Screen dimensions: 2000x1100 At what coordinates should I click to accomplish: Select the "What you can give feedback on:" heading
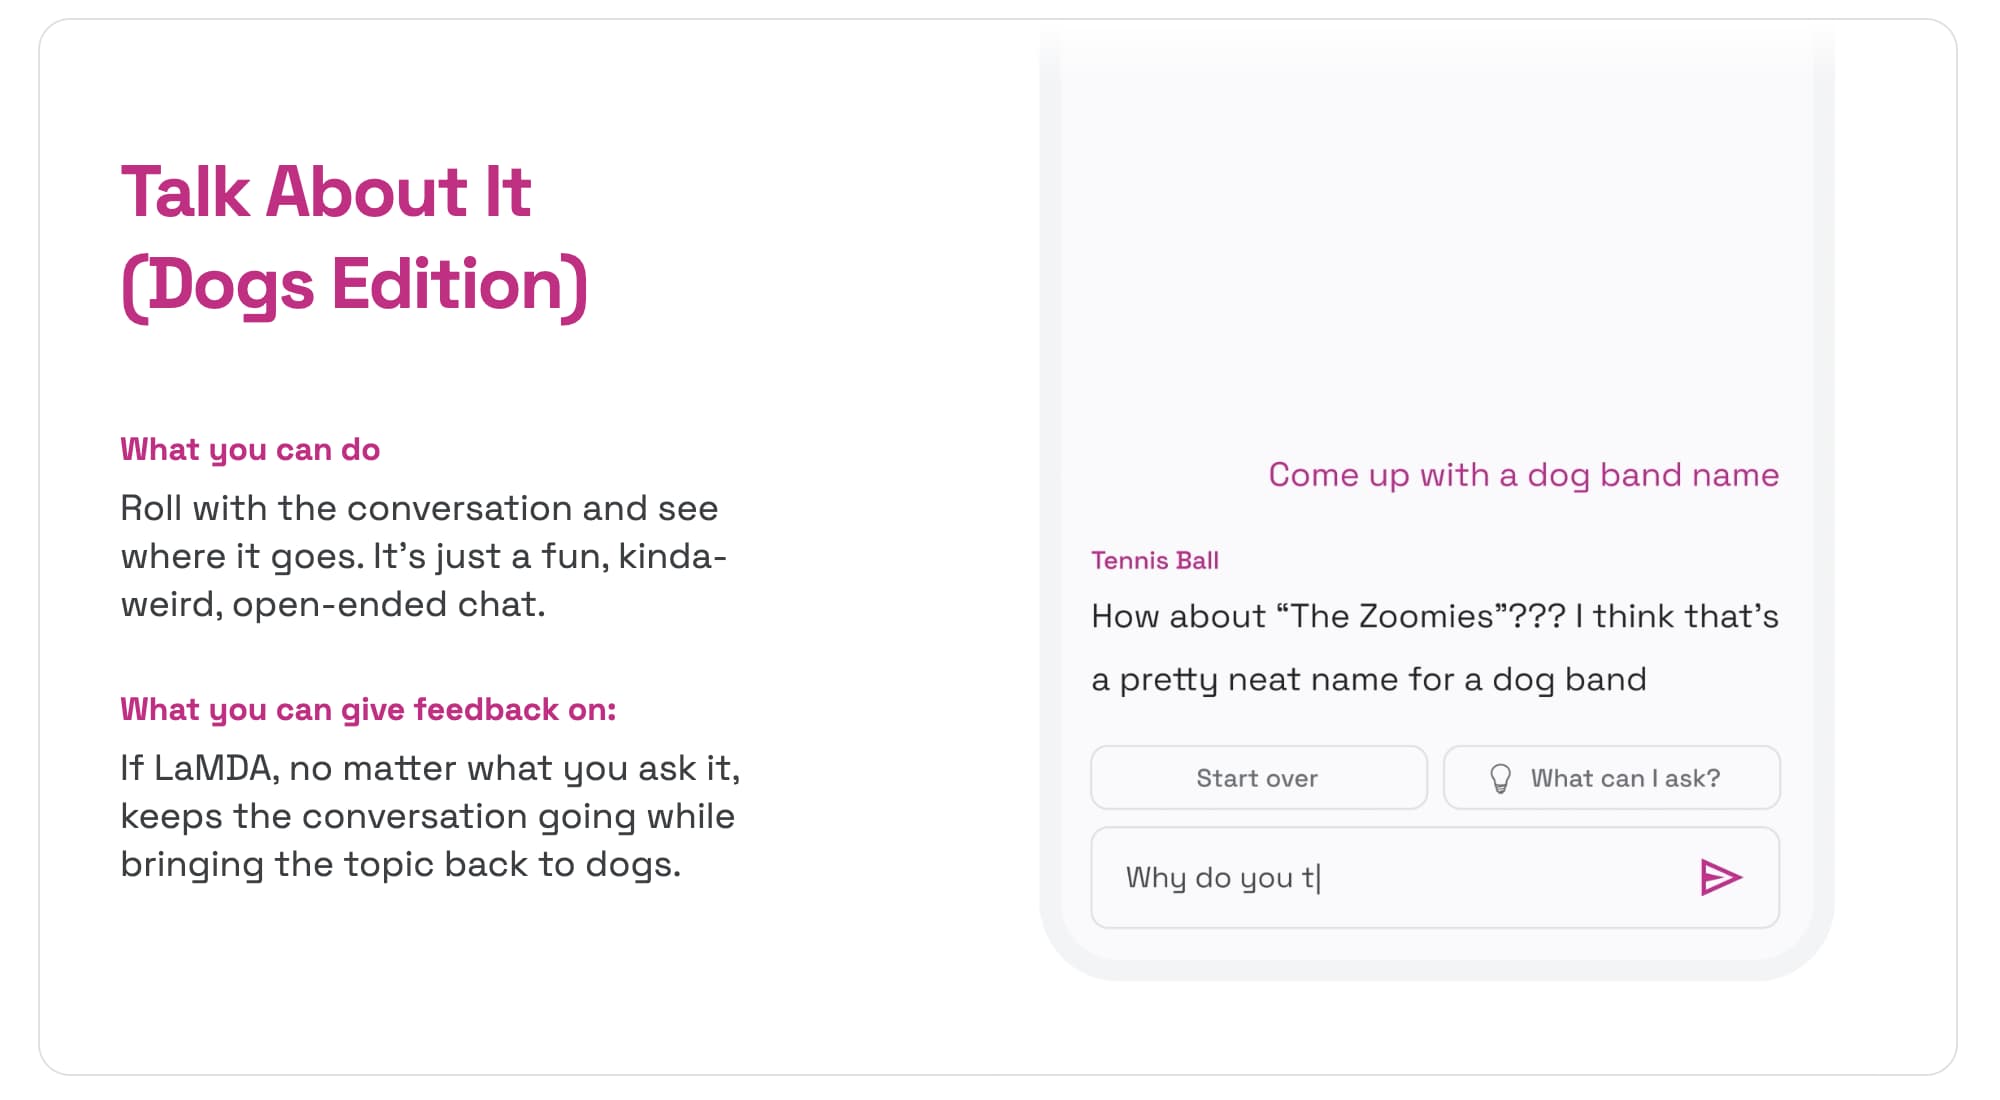[368, 709]
